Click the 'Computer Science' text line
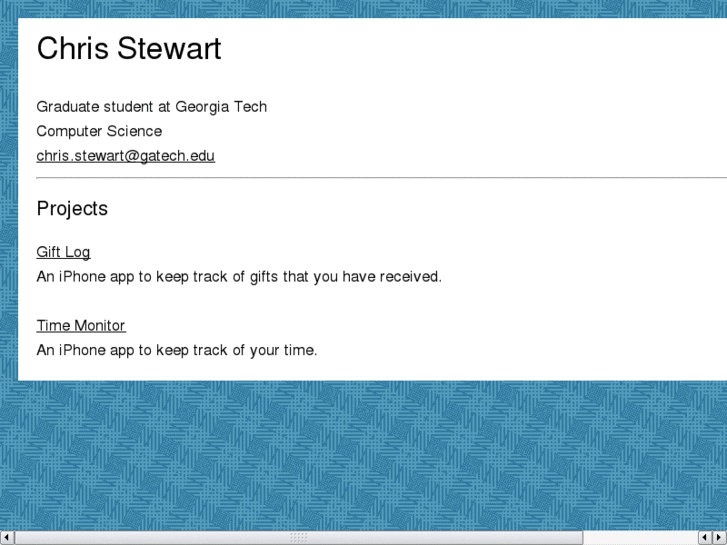This screenshot has height=545, width=727. 99,131
